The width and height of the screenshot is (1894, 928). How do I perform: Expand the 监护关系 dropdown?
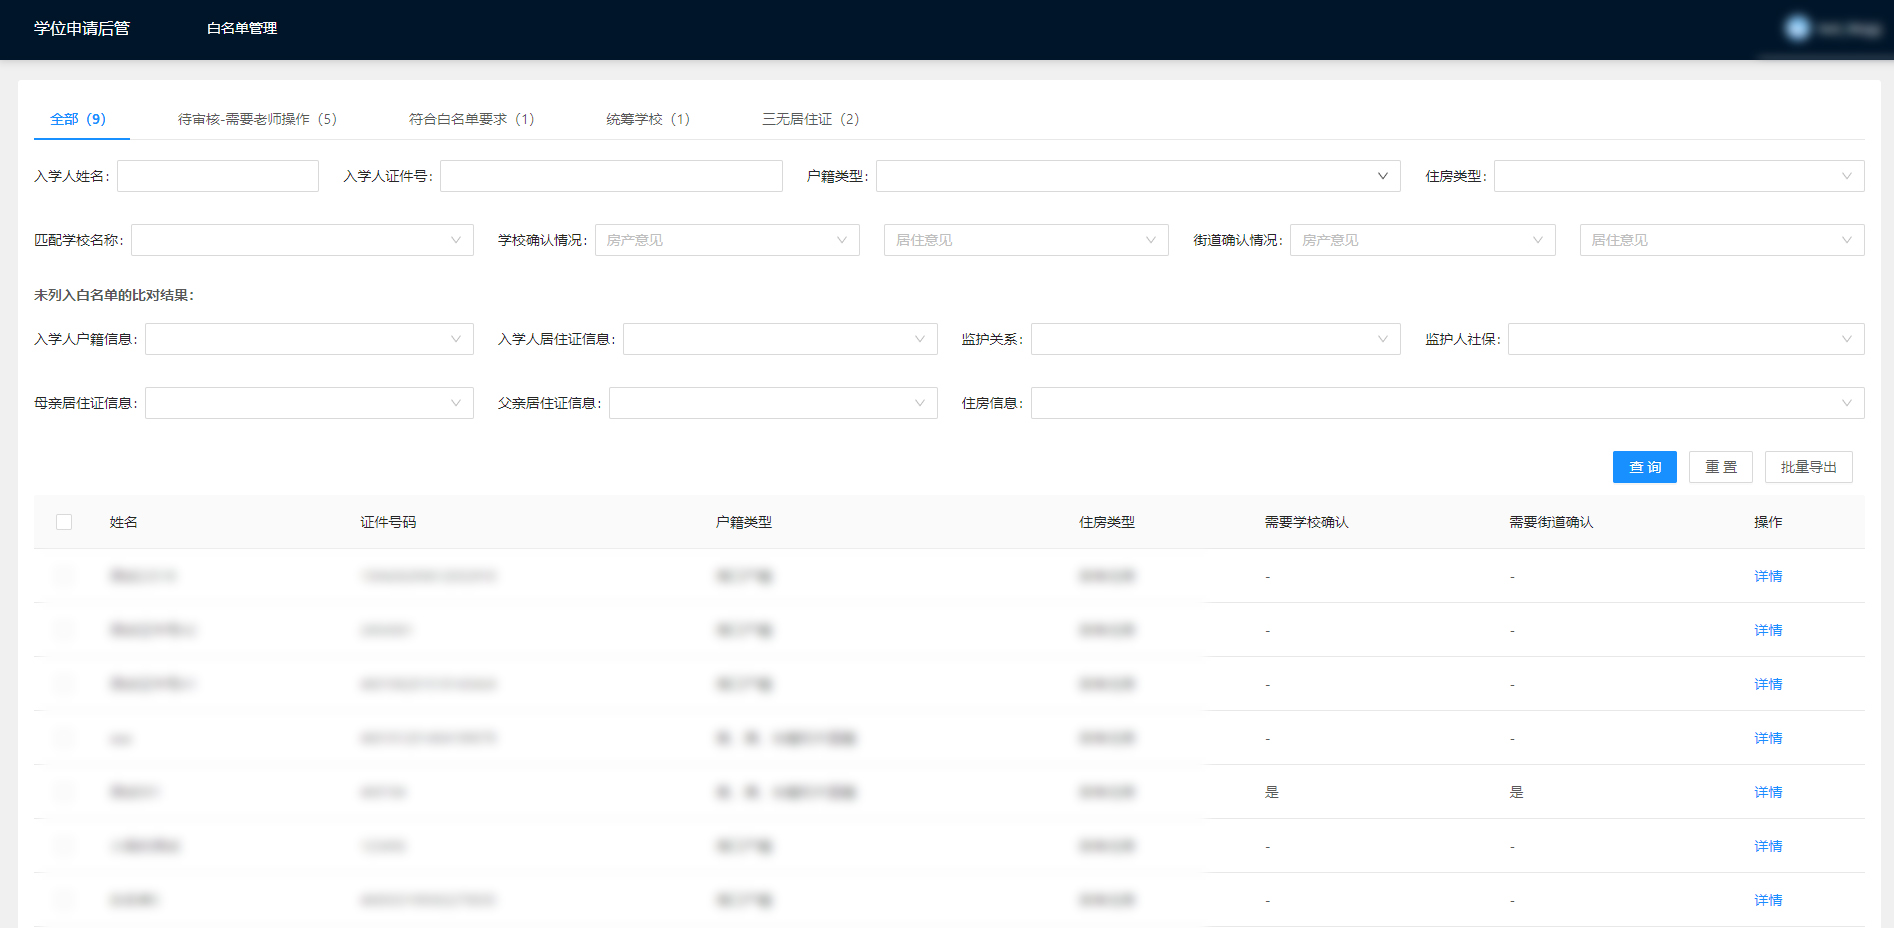1214,339
